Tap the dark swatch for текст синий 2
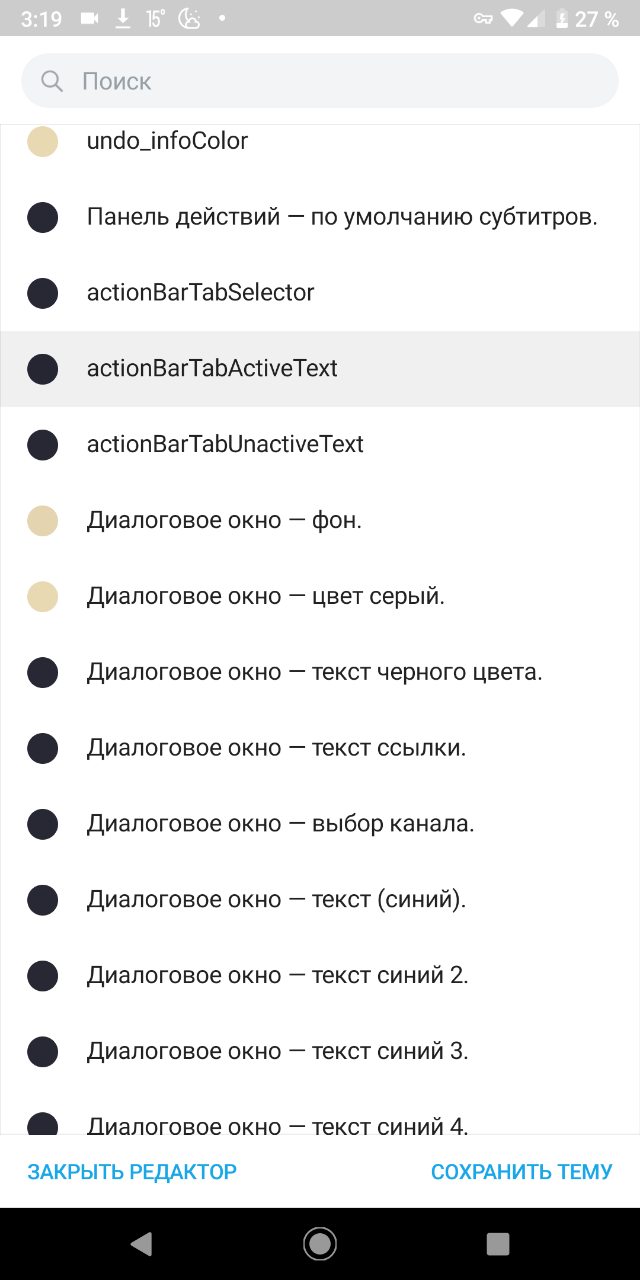 coord(42,977)
